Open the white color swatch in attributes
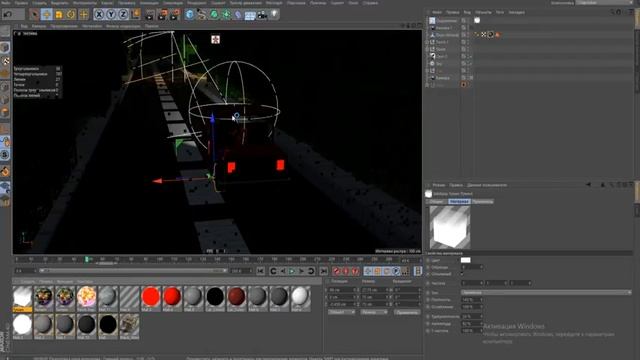Screen dimensions: 640x360 click(465, 260)
